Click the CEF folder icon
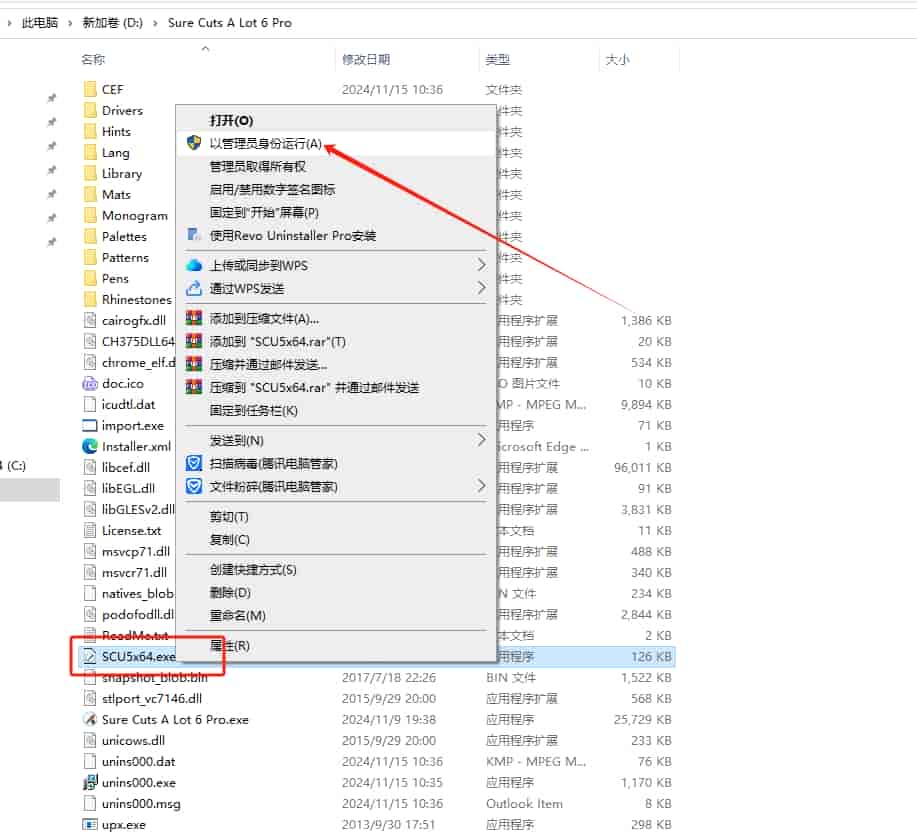 point(90,89)
